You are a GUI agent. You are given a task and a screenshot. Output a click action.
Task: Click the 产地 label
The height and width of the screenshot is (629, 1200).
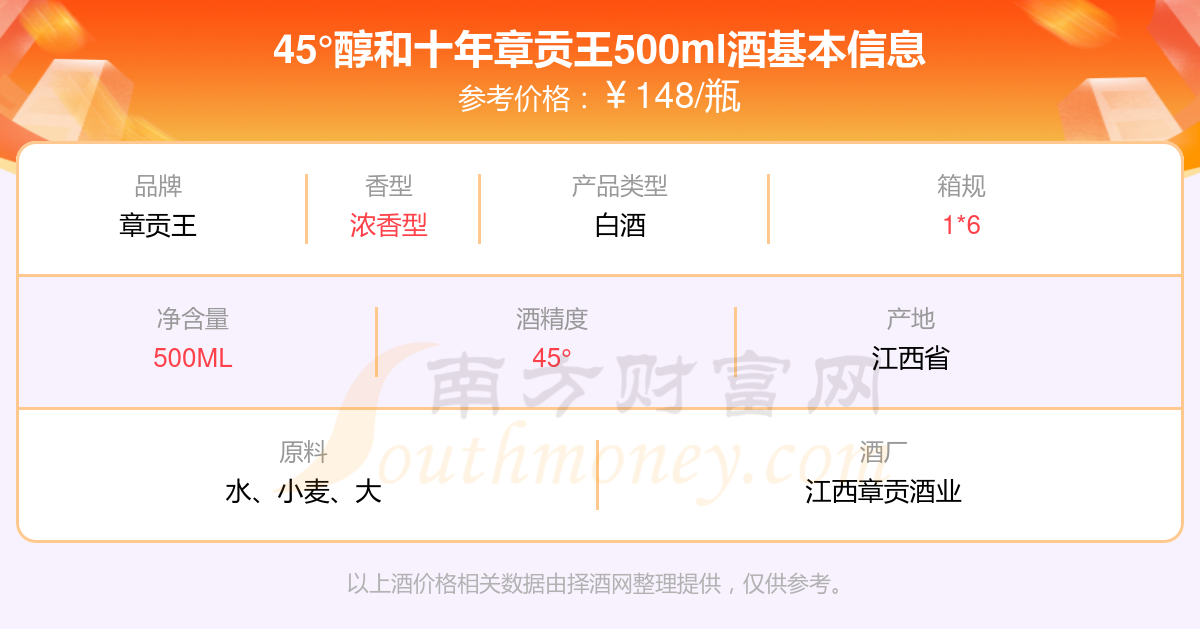pyautogui.click(x=910, y=319)
